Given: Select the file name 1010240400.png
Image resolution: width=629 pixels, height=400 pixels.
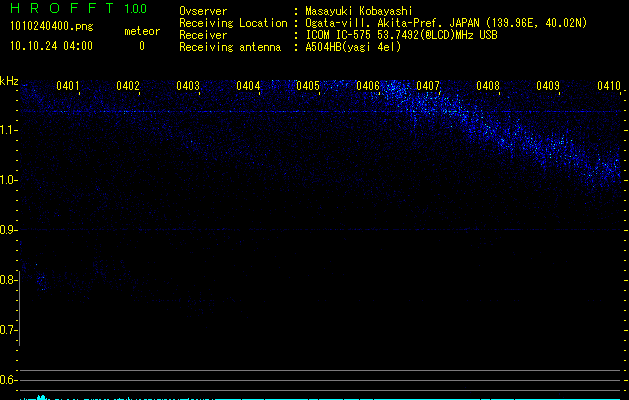Looking at the screenshot, I should point(52,27).
